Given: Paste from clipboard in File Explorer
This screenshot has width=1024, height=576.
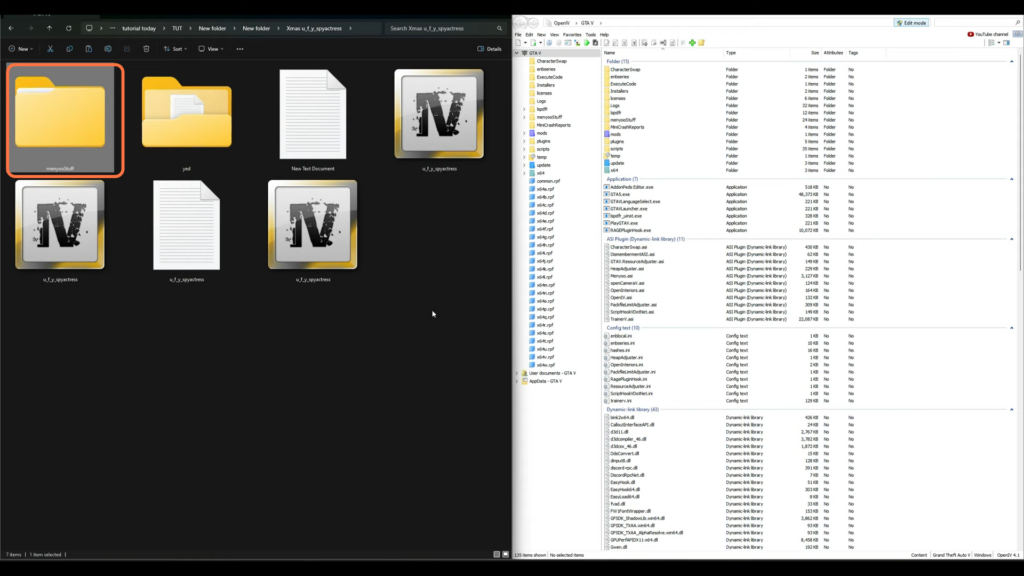Looking at the screenshot, I should (x=89, y=49).
